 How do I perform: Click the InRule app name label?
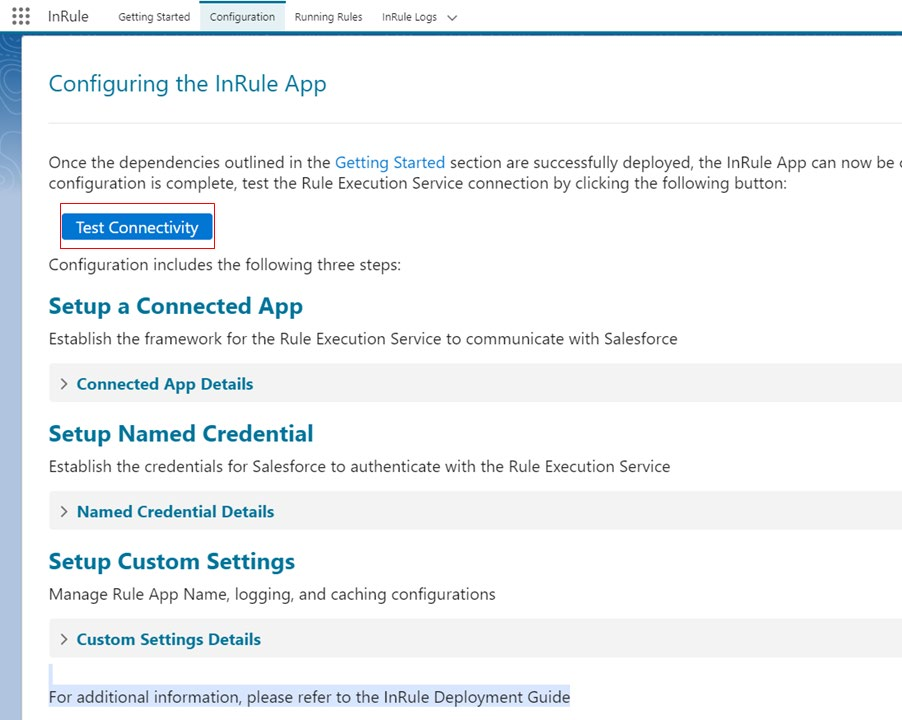[68, 17]
